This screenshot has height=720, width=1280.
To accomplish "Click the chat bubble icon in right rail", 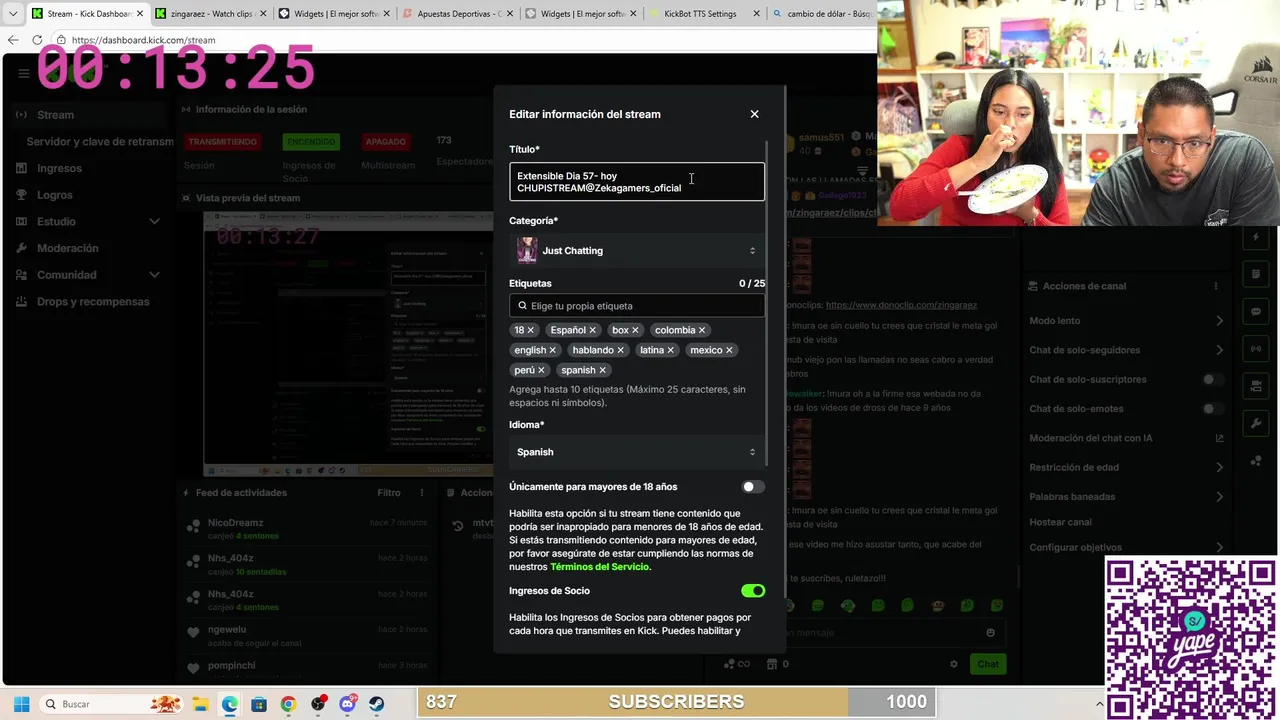I will (1256, 312).
